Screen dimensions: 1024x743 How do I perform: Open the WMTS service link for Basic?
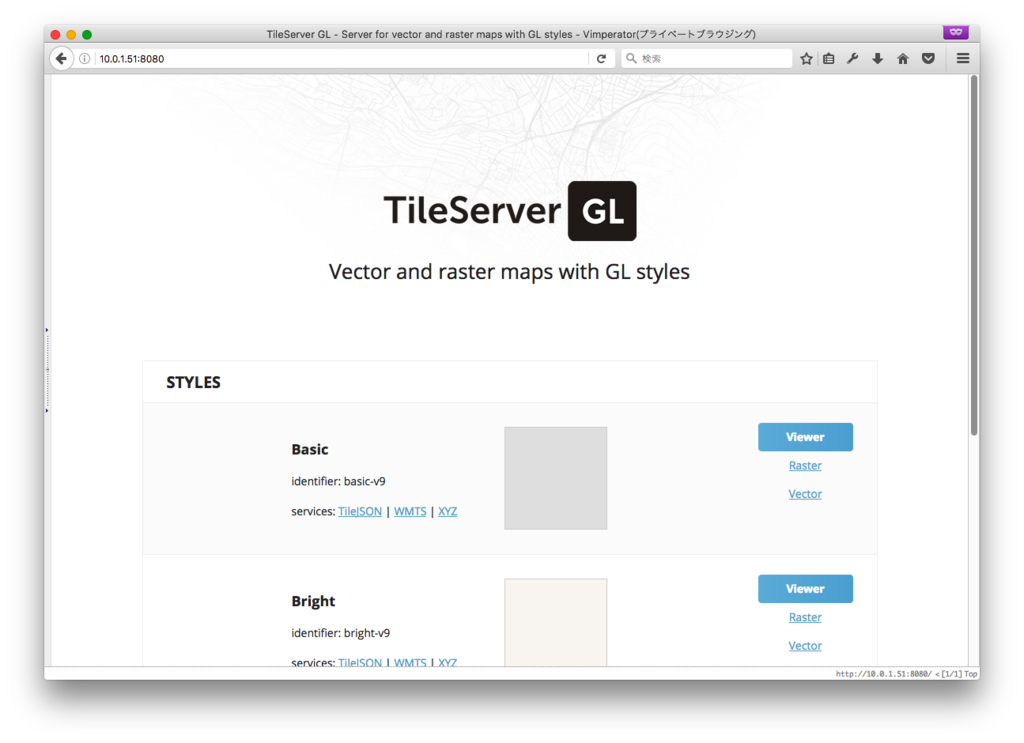click(x=410, y=511)
